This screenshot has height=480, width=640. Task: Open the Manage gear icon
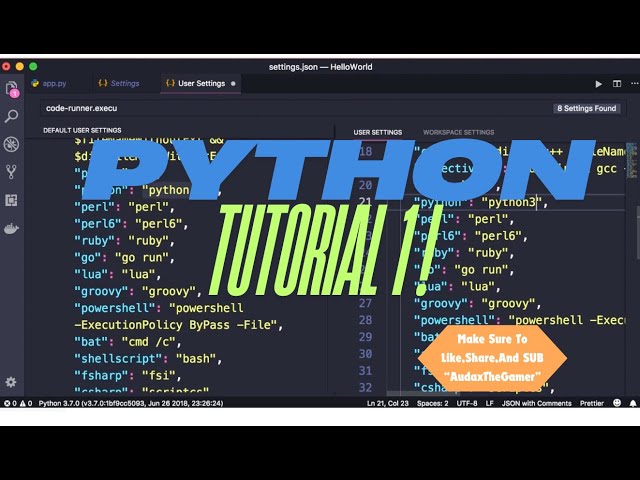coord(11,382)
